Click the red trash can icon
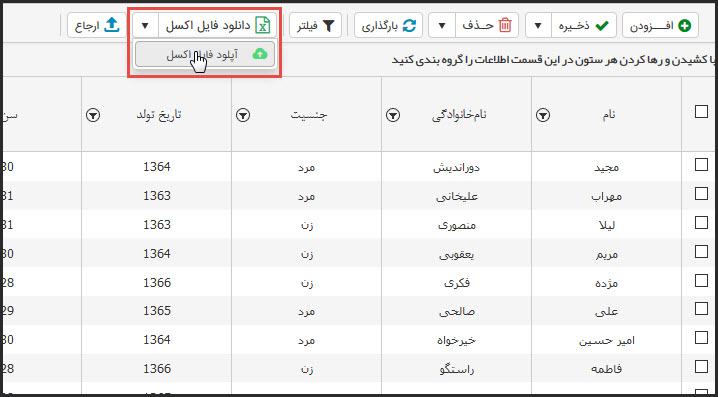The image size is (718, 397). (x=505, y=26)
